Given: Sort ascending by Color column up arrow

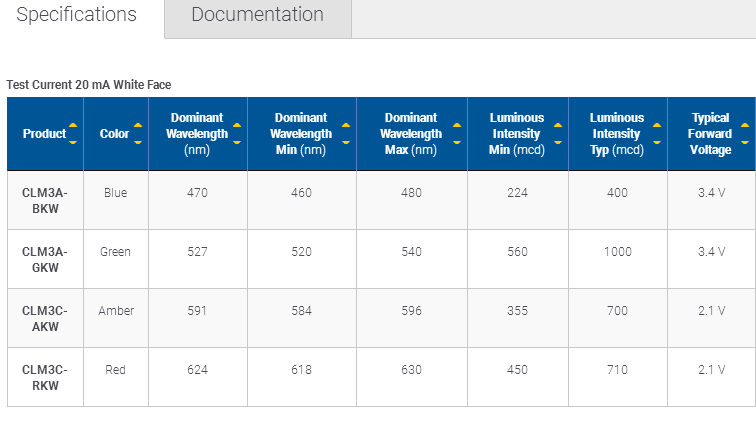Looking at the screenshot, I should 138,125.
